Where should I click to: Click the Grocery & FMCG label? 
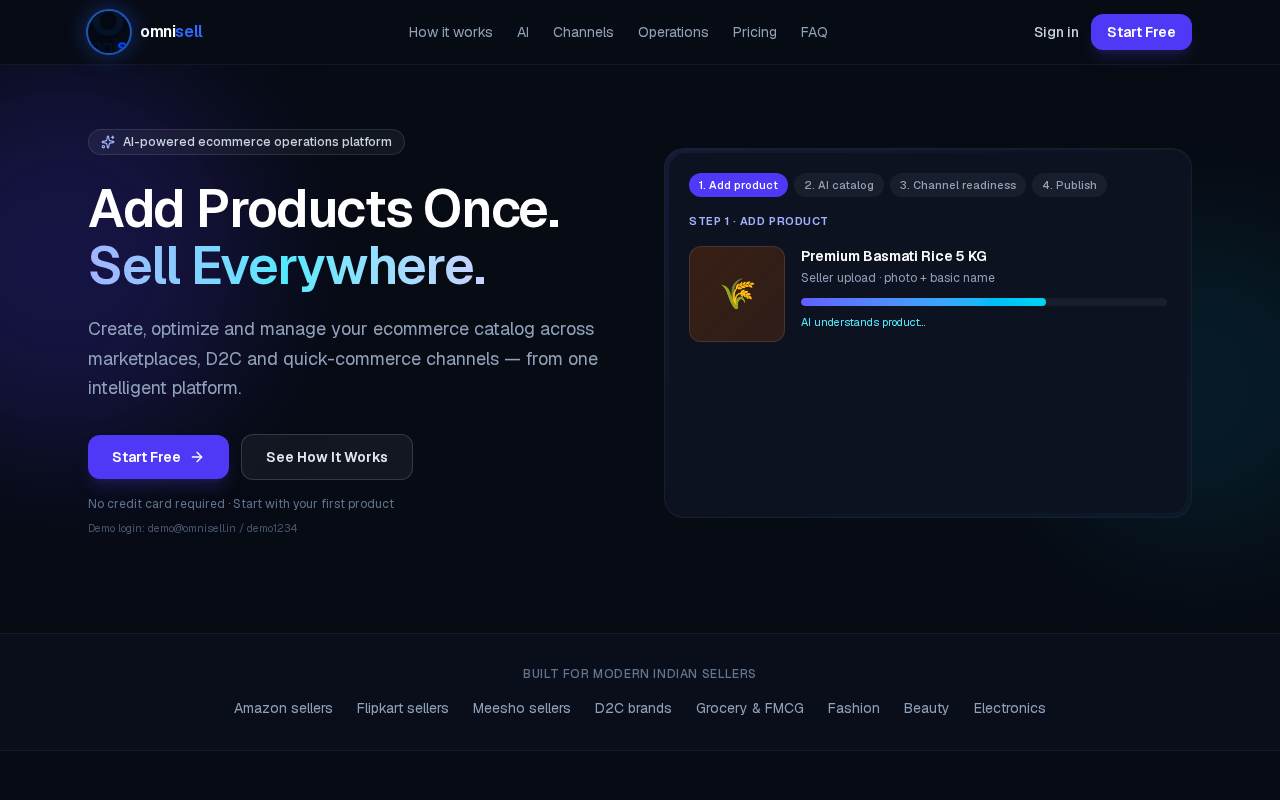tap(750, 708)
